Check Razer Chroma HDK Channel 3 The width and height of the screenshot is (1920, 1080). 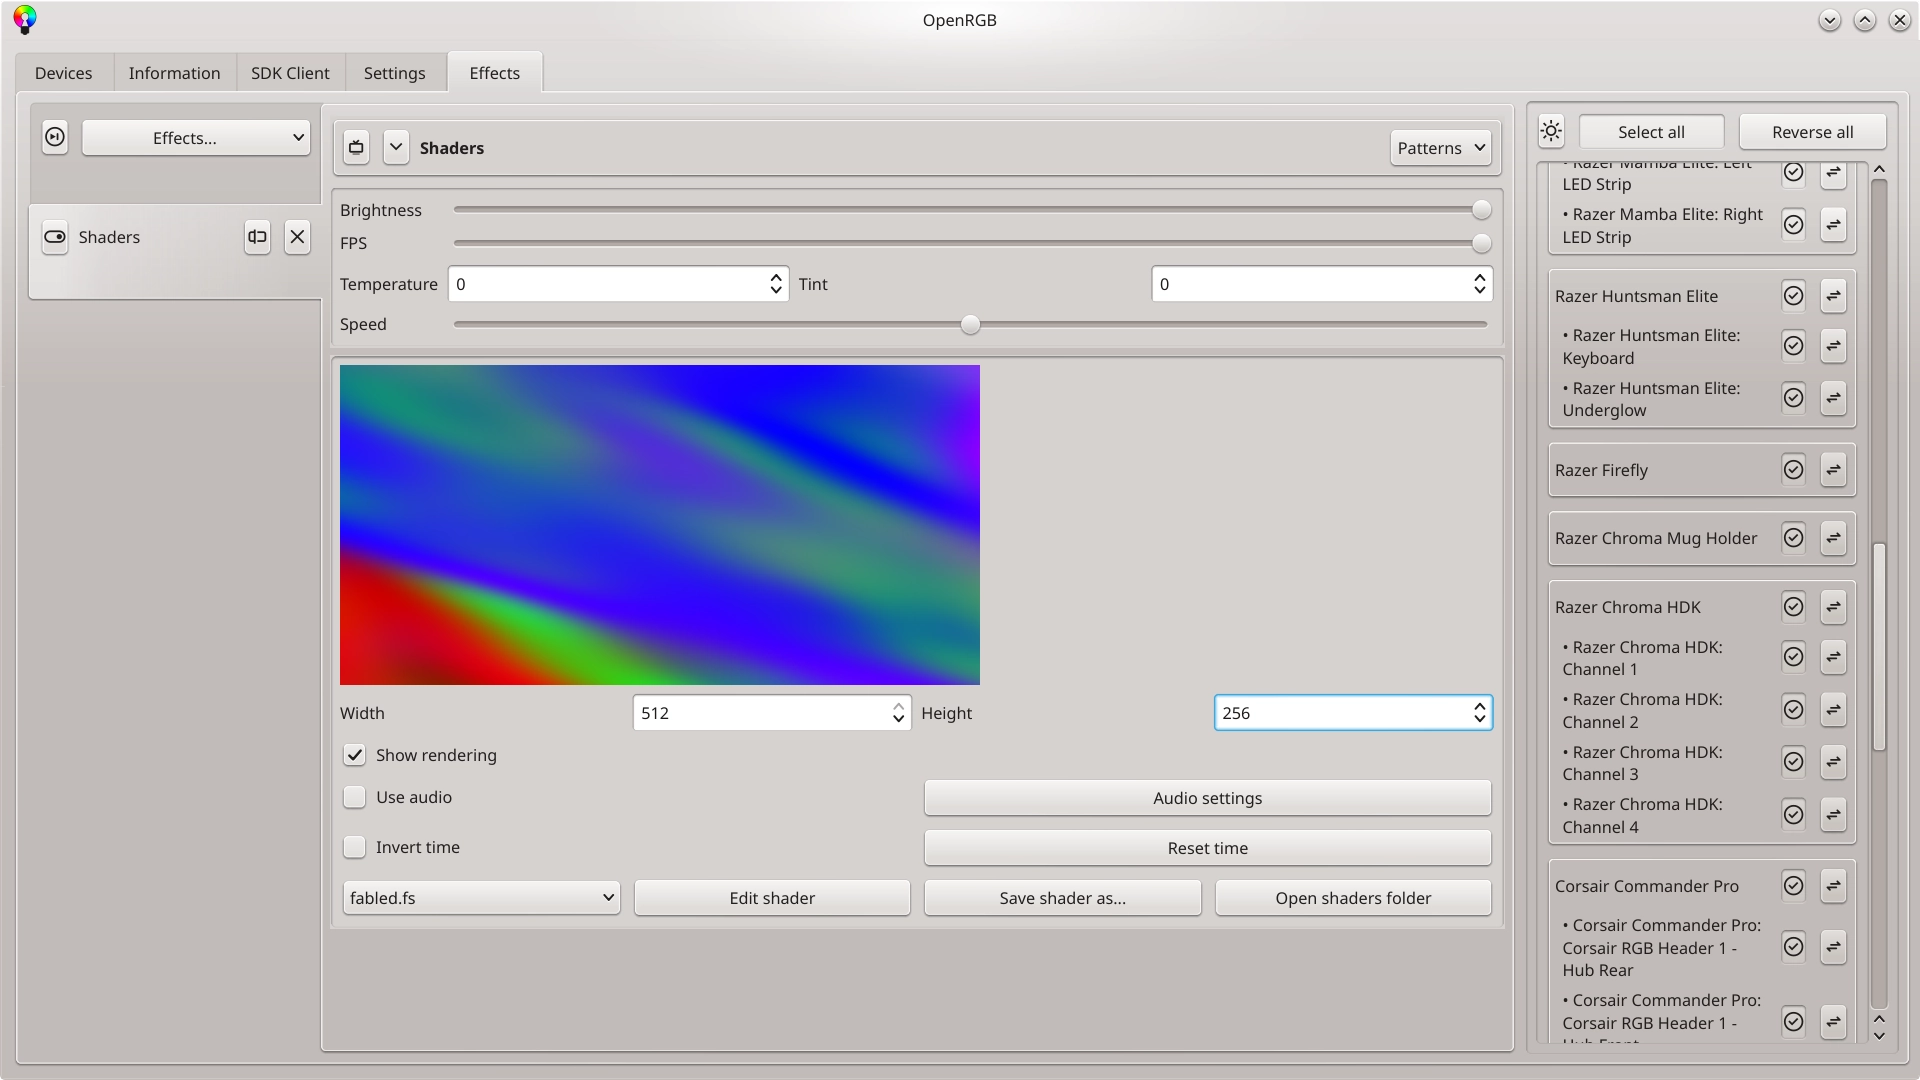click(x=1794, y=762)
